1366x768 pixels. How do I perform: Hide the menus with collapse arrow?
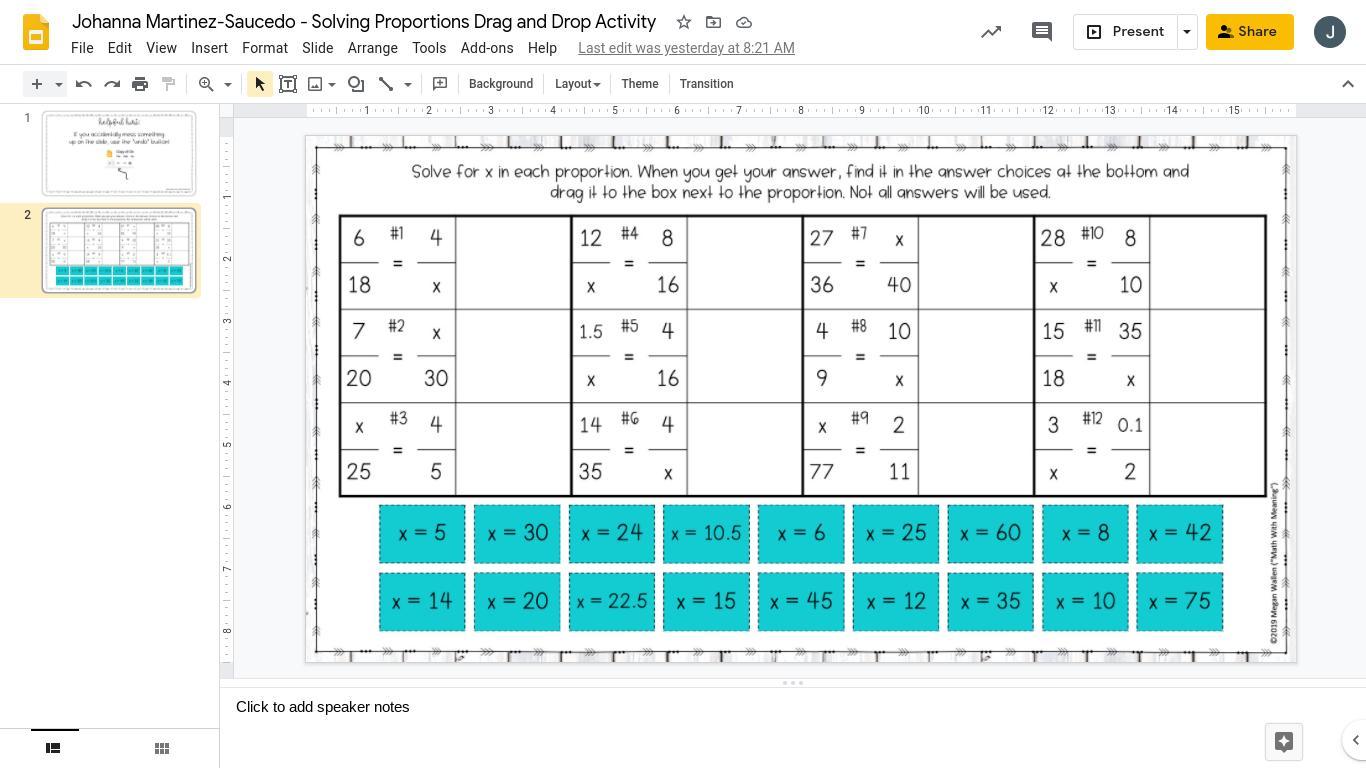point(1348,84)
